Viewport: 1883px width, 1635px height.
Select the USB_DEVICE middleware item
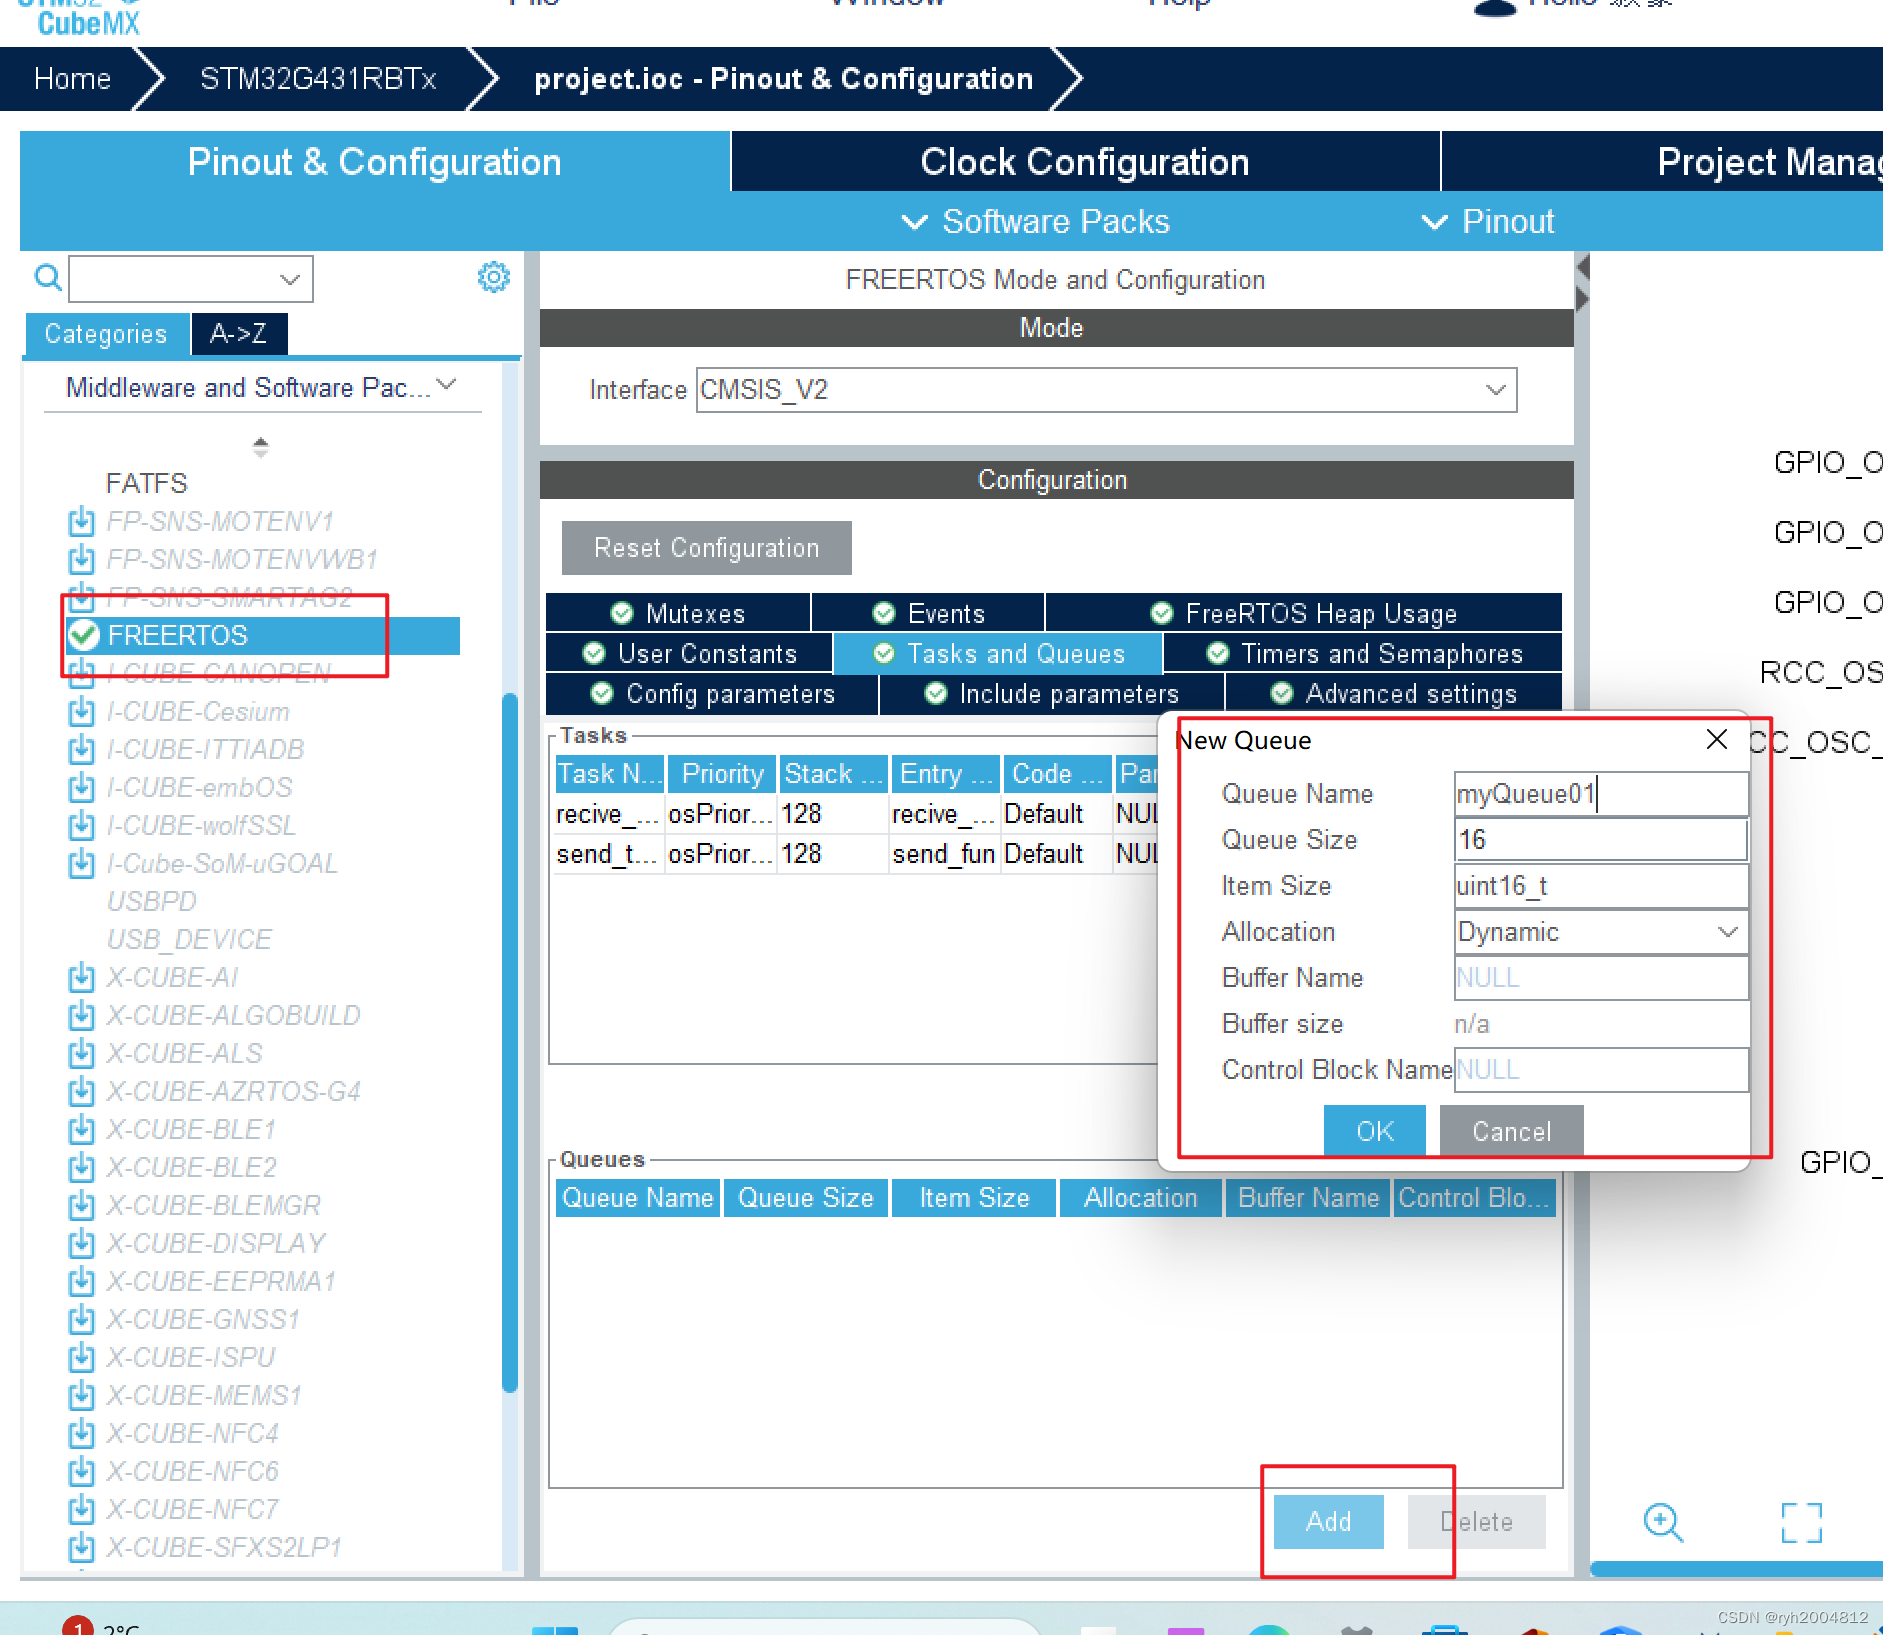click(x=189, y=939)
